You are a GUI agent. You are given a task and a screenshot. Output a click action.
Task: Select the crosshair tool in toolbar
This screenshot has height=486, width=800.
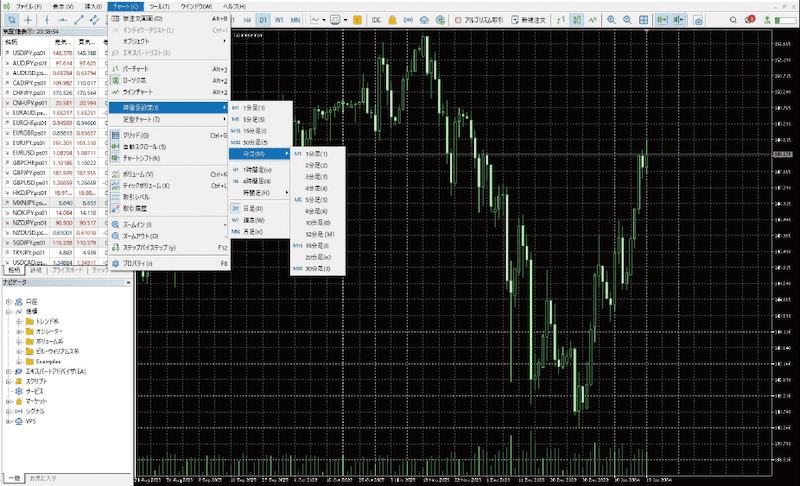pyautogui.click(x=30, y=19)
